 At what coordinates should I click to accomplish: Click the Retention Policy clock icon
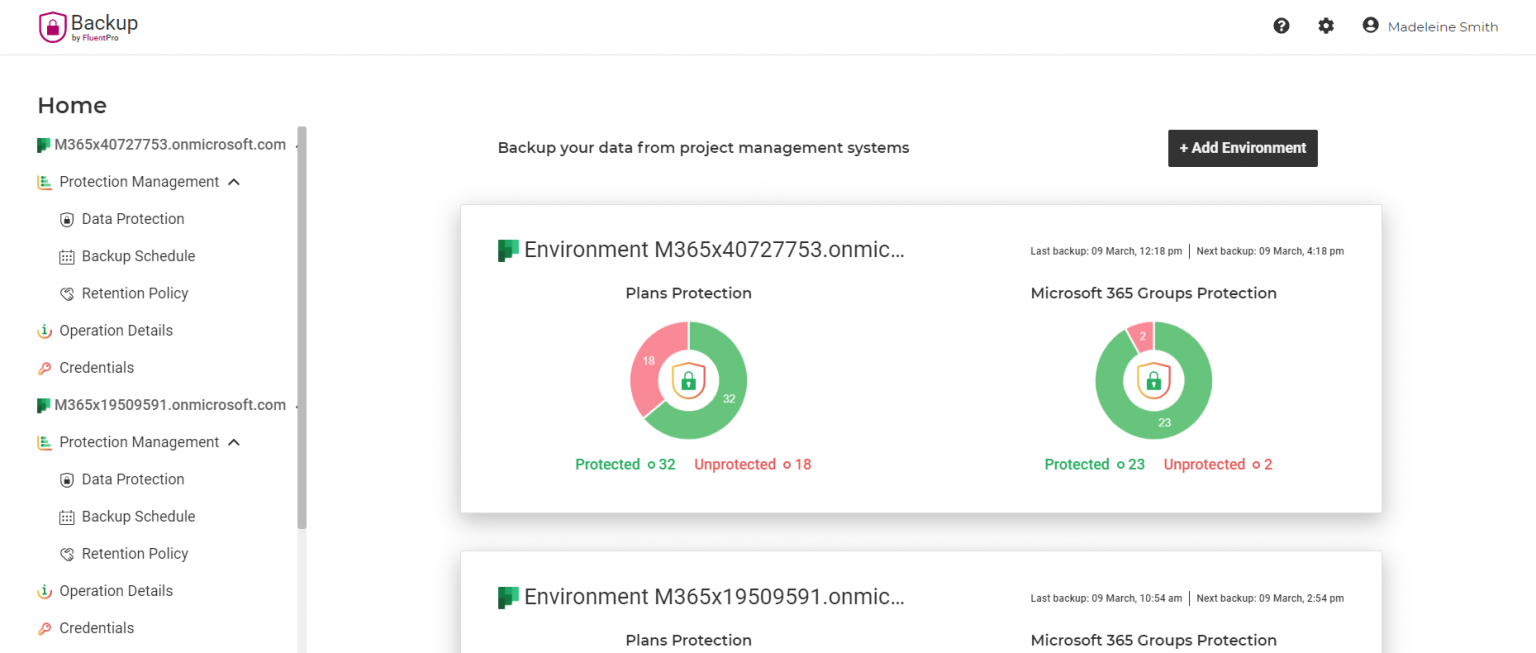click(66, 293)
